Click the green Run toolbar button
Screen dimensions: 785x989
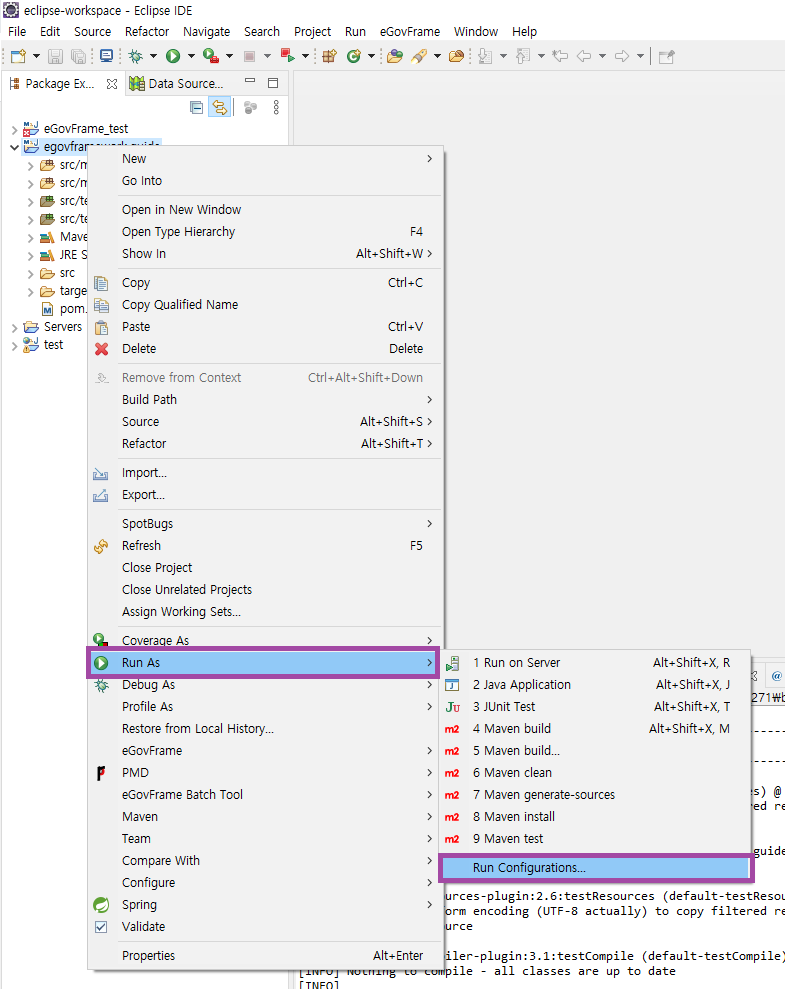pyautogui.click(x=173, y=56)
